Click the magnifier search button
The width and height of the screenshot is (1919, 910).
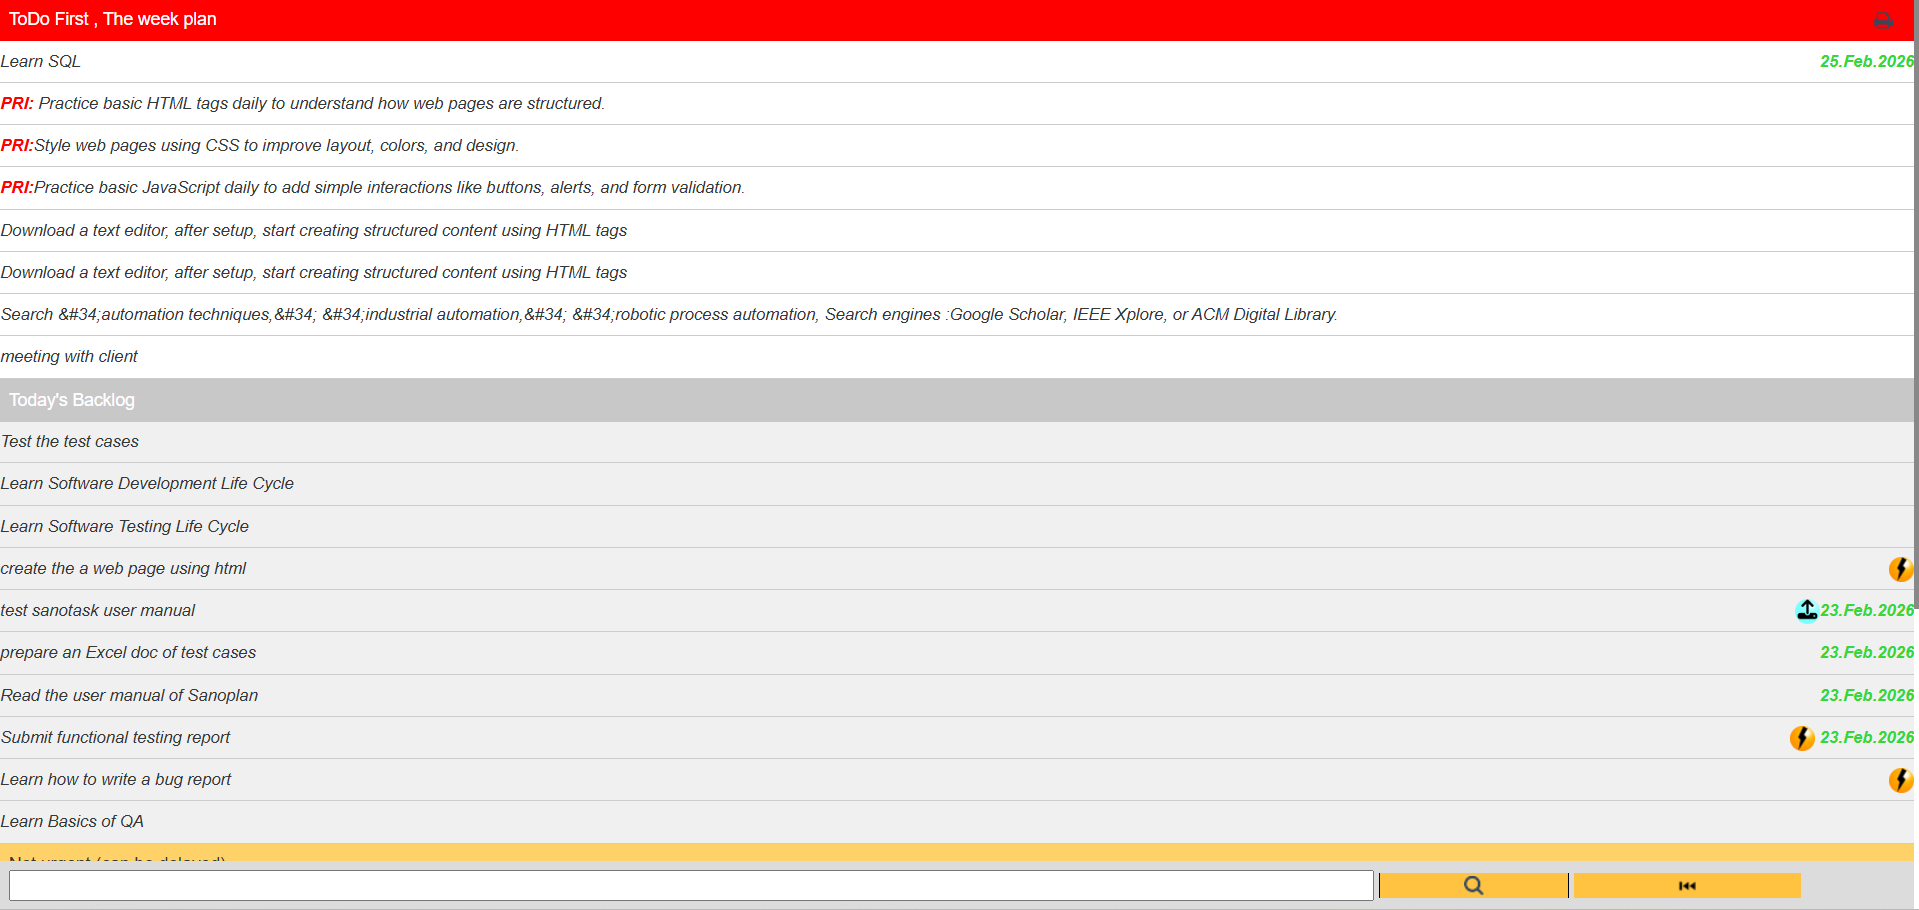(1473, 885)
